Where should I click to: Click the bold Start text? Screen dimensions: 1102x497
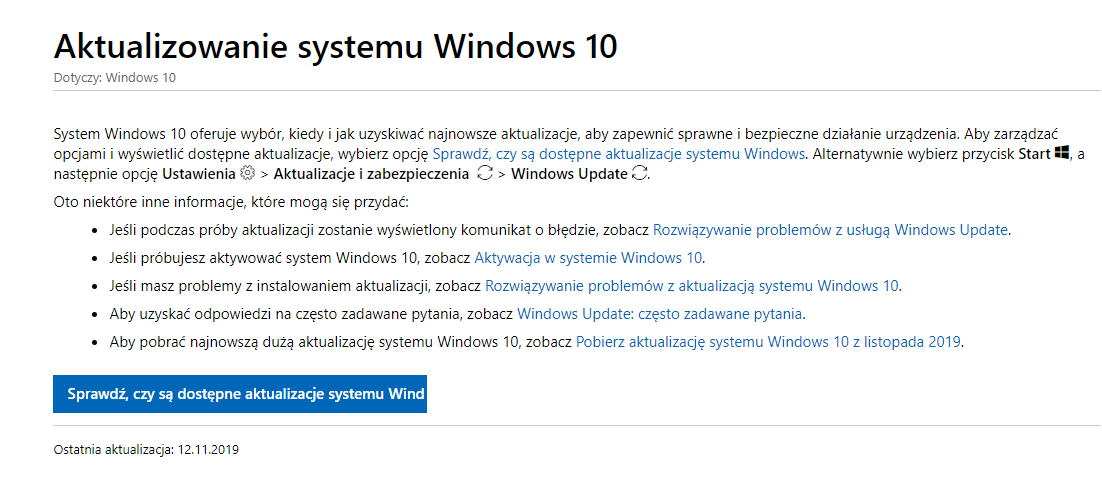1035,154
